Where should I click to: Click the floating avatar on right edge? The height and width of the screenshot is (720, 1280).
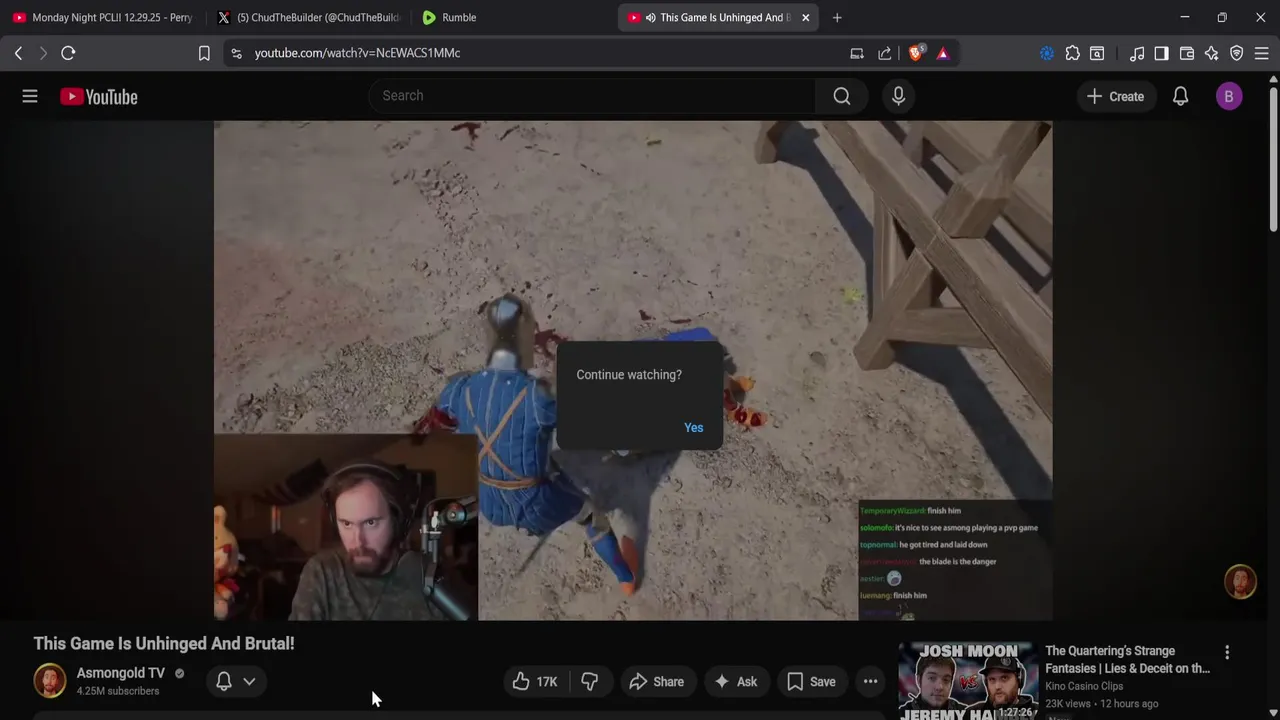(x=1240, y=582)
